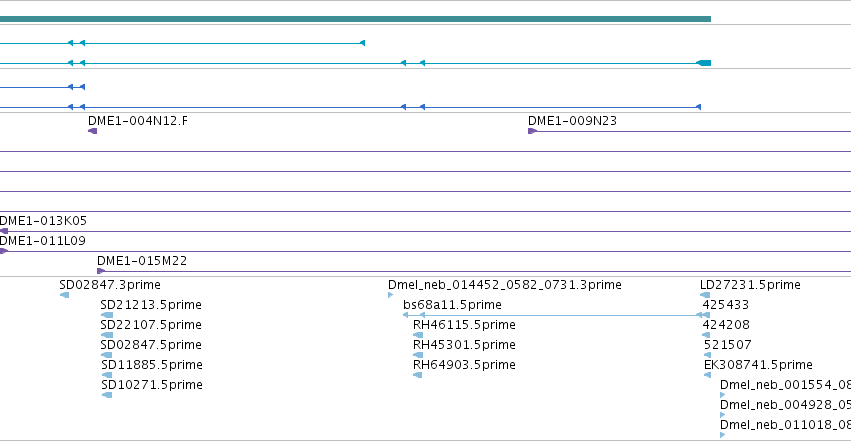Click the SD21213.5prime EST label

[x=151, y=305]
